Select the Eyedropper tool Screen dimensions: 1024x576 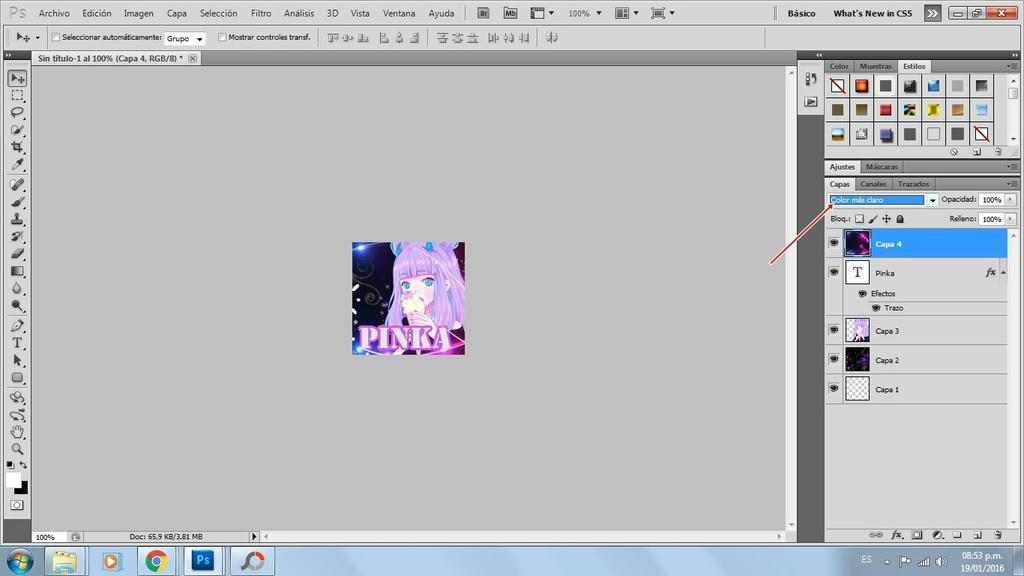click(17, 164)
